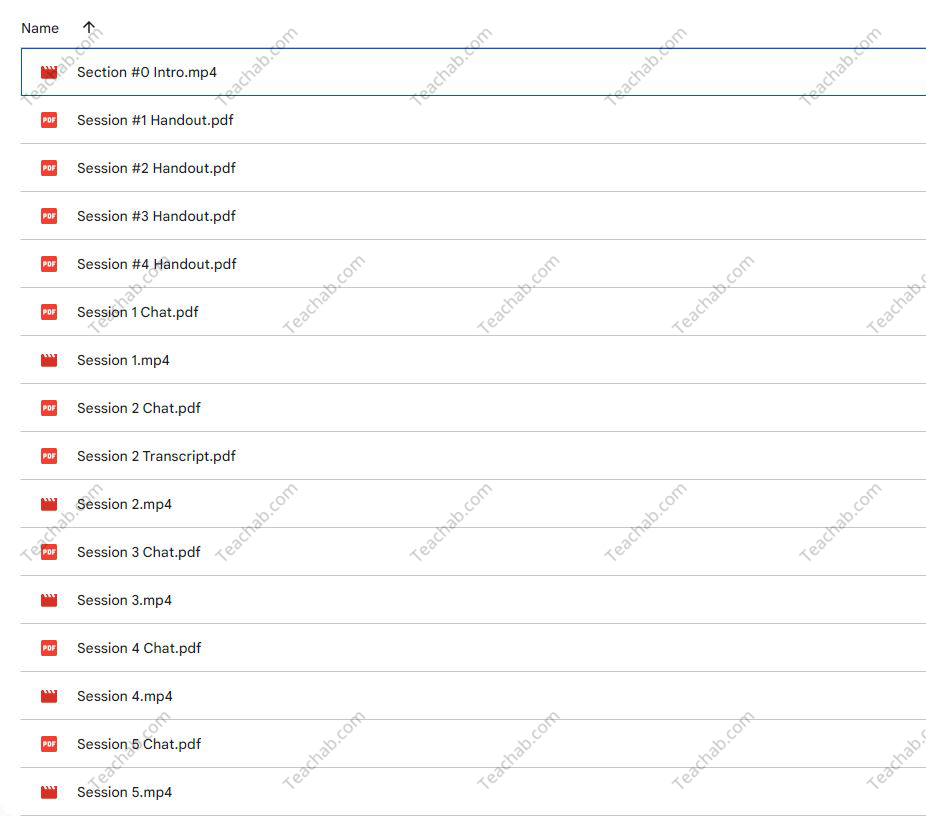The image size is (926, 816).
Task: Click the PDF icon for Session 2 Transcript.pdf
Action: tap(49, 456)
